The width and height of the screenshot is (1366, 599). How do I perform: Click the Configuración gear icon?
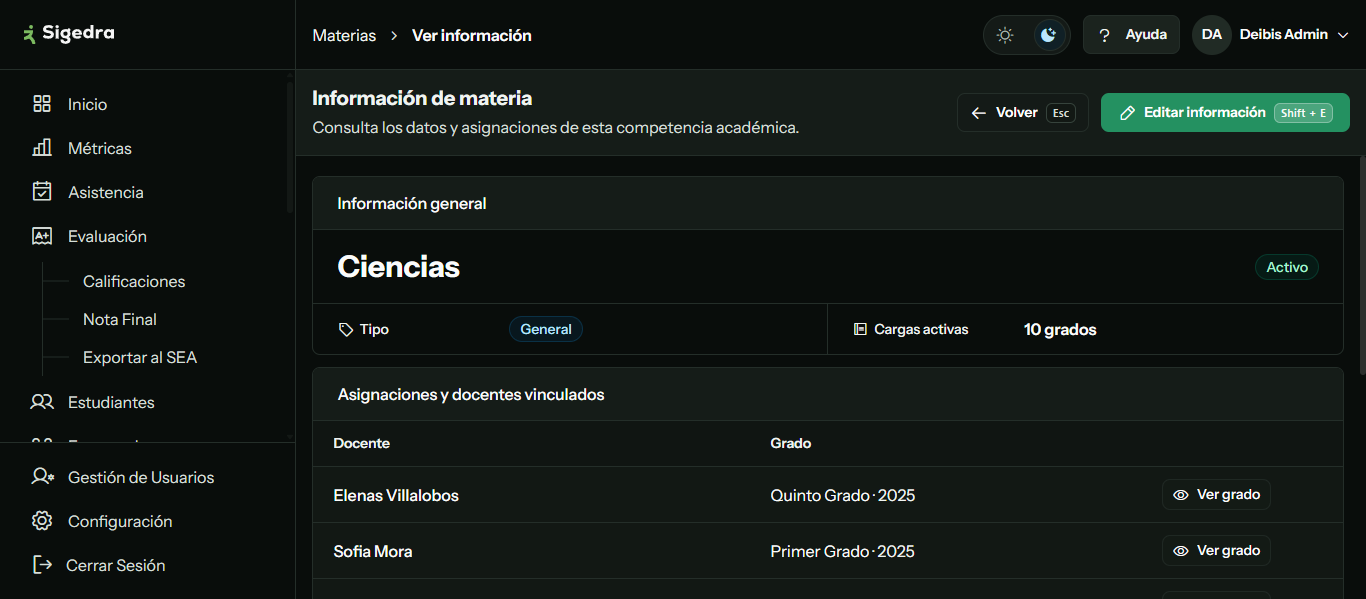click(x=42, y=521)
